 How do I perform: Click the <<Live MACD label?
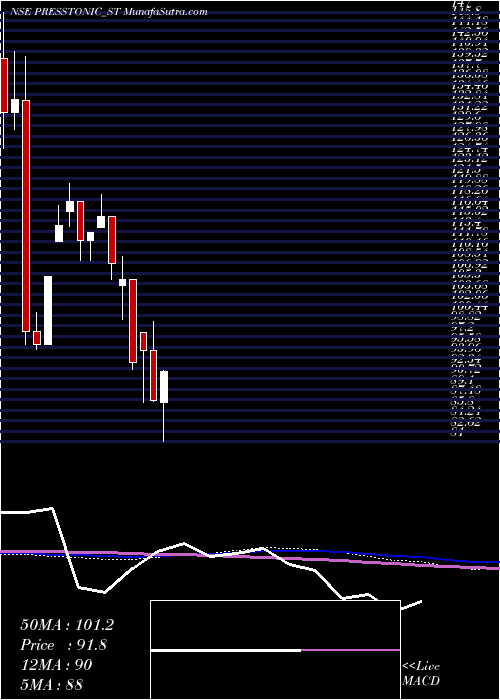tap(421, 674)
